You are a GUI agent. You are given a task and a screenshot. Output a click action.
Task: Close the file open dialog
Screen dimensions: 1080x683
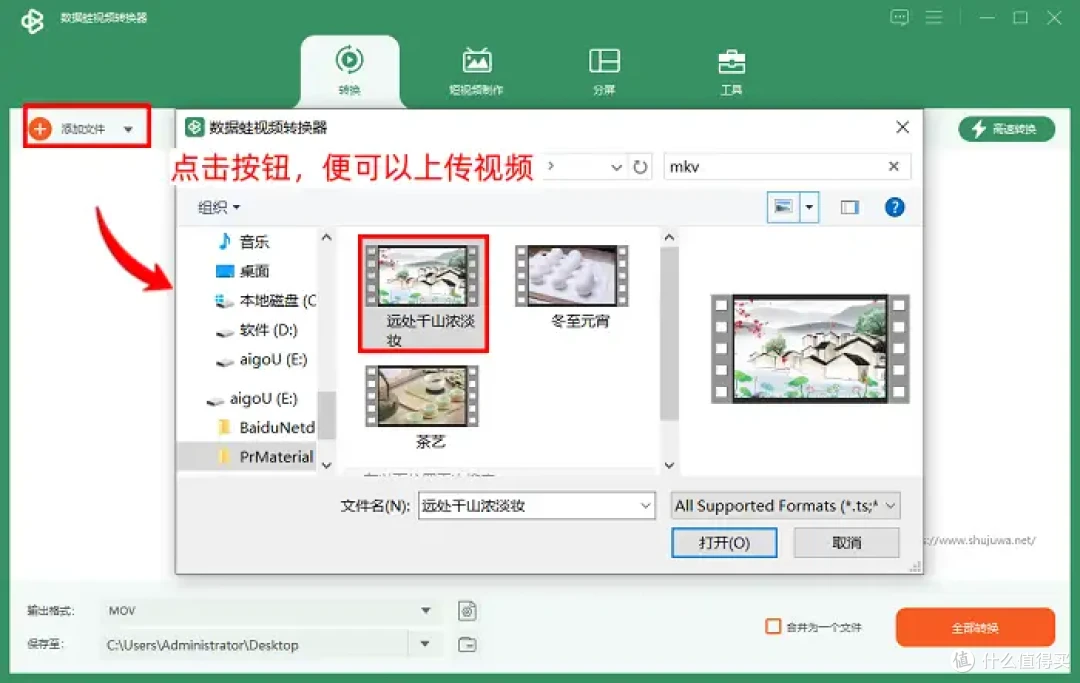pos(902,127)
